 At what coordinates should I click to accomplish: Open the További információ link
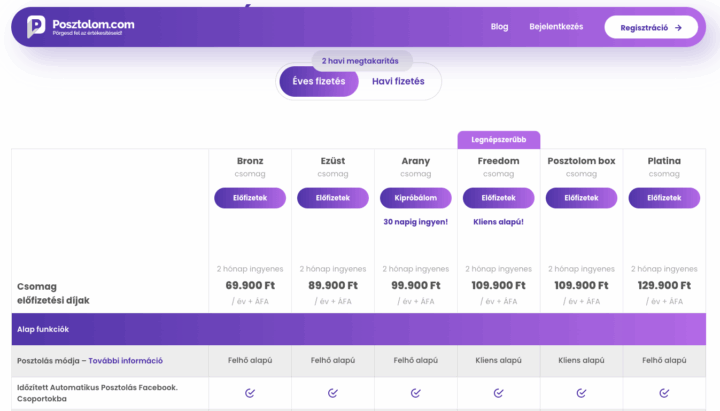125,361
